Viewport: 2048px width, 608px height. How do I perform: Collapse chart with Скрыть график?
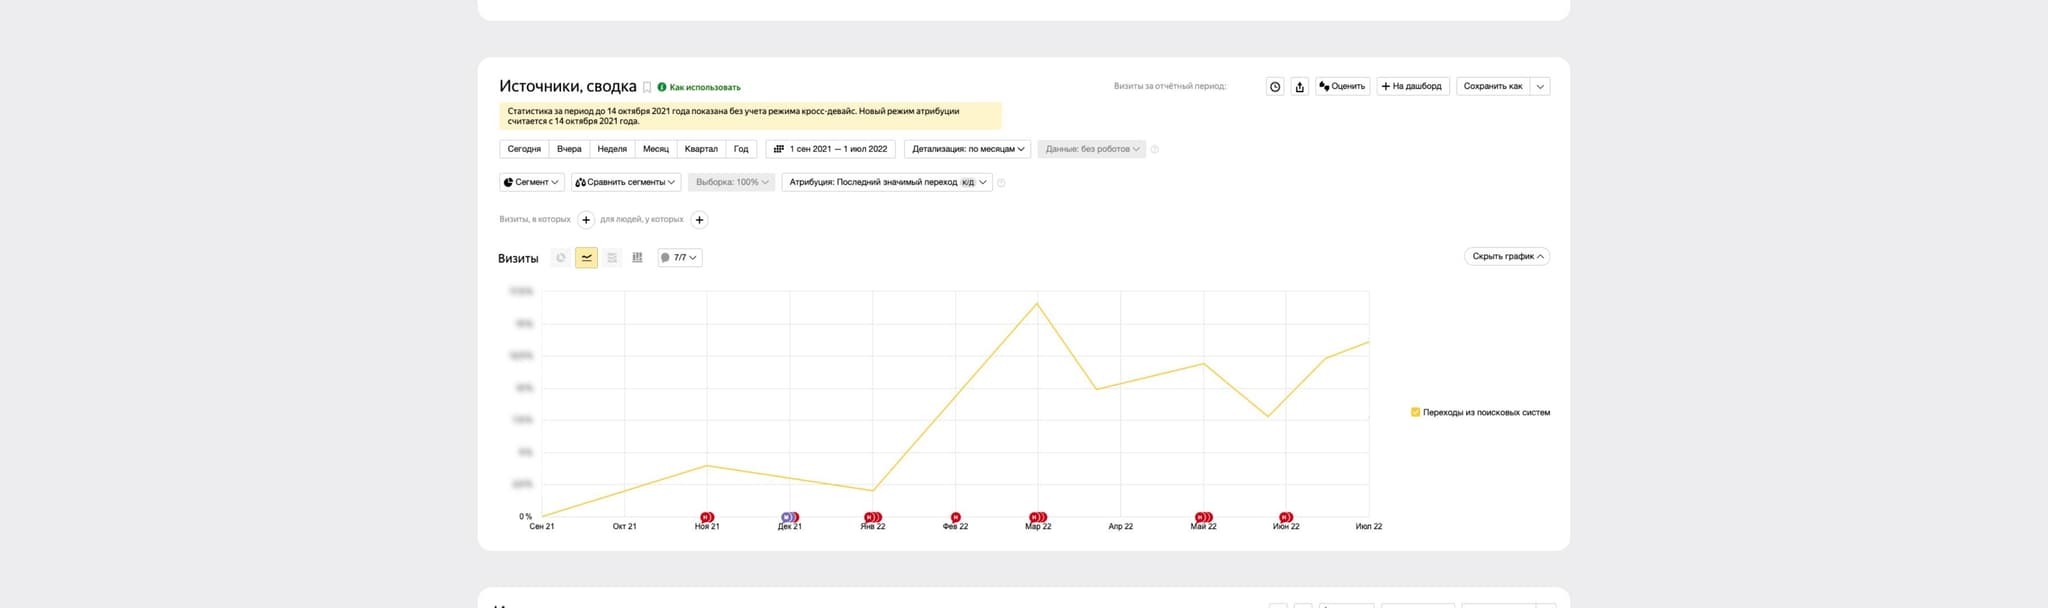[1506, 257]
